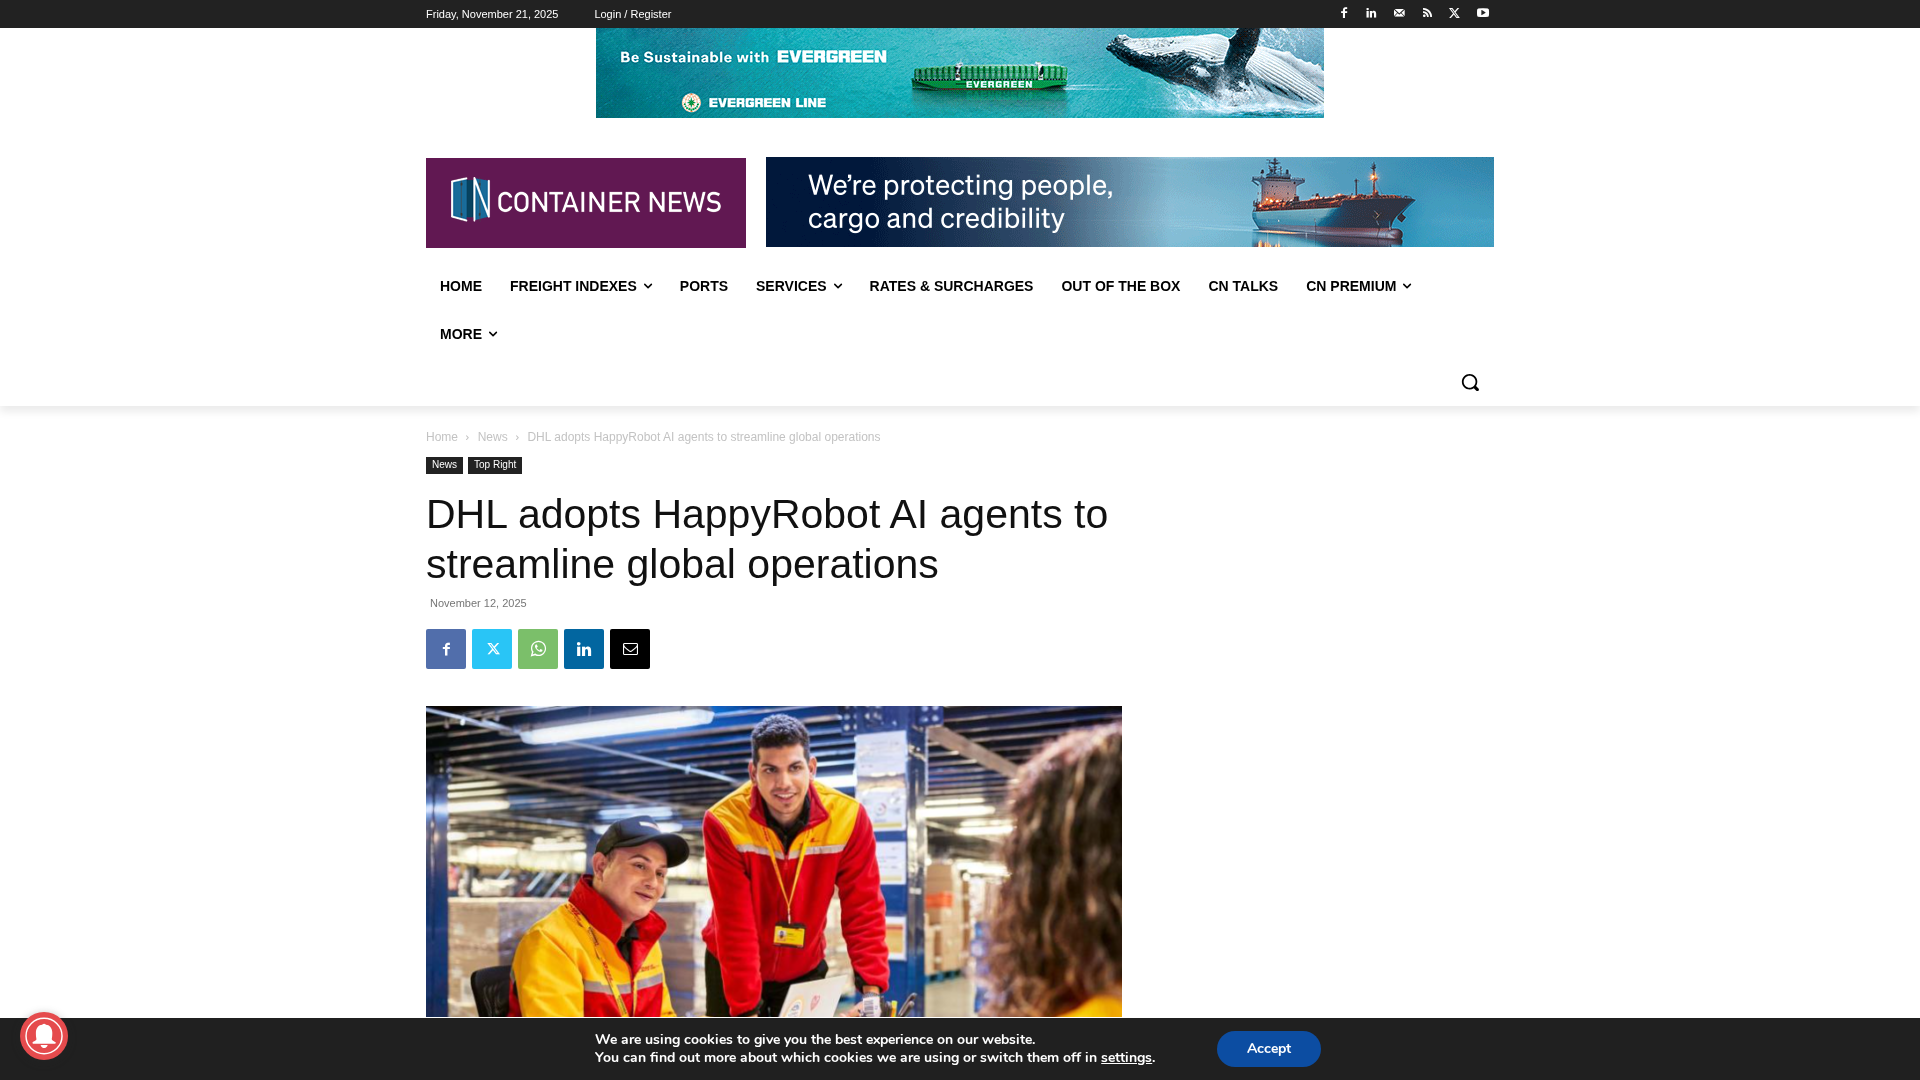Image resolution: width=1920 pixels, height=1080 pixels.
Task: Click the Container News logo
Action: (586, 203)
